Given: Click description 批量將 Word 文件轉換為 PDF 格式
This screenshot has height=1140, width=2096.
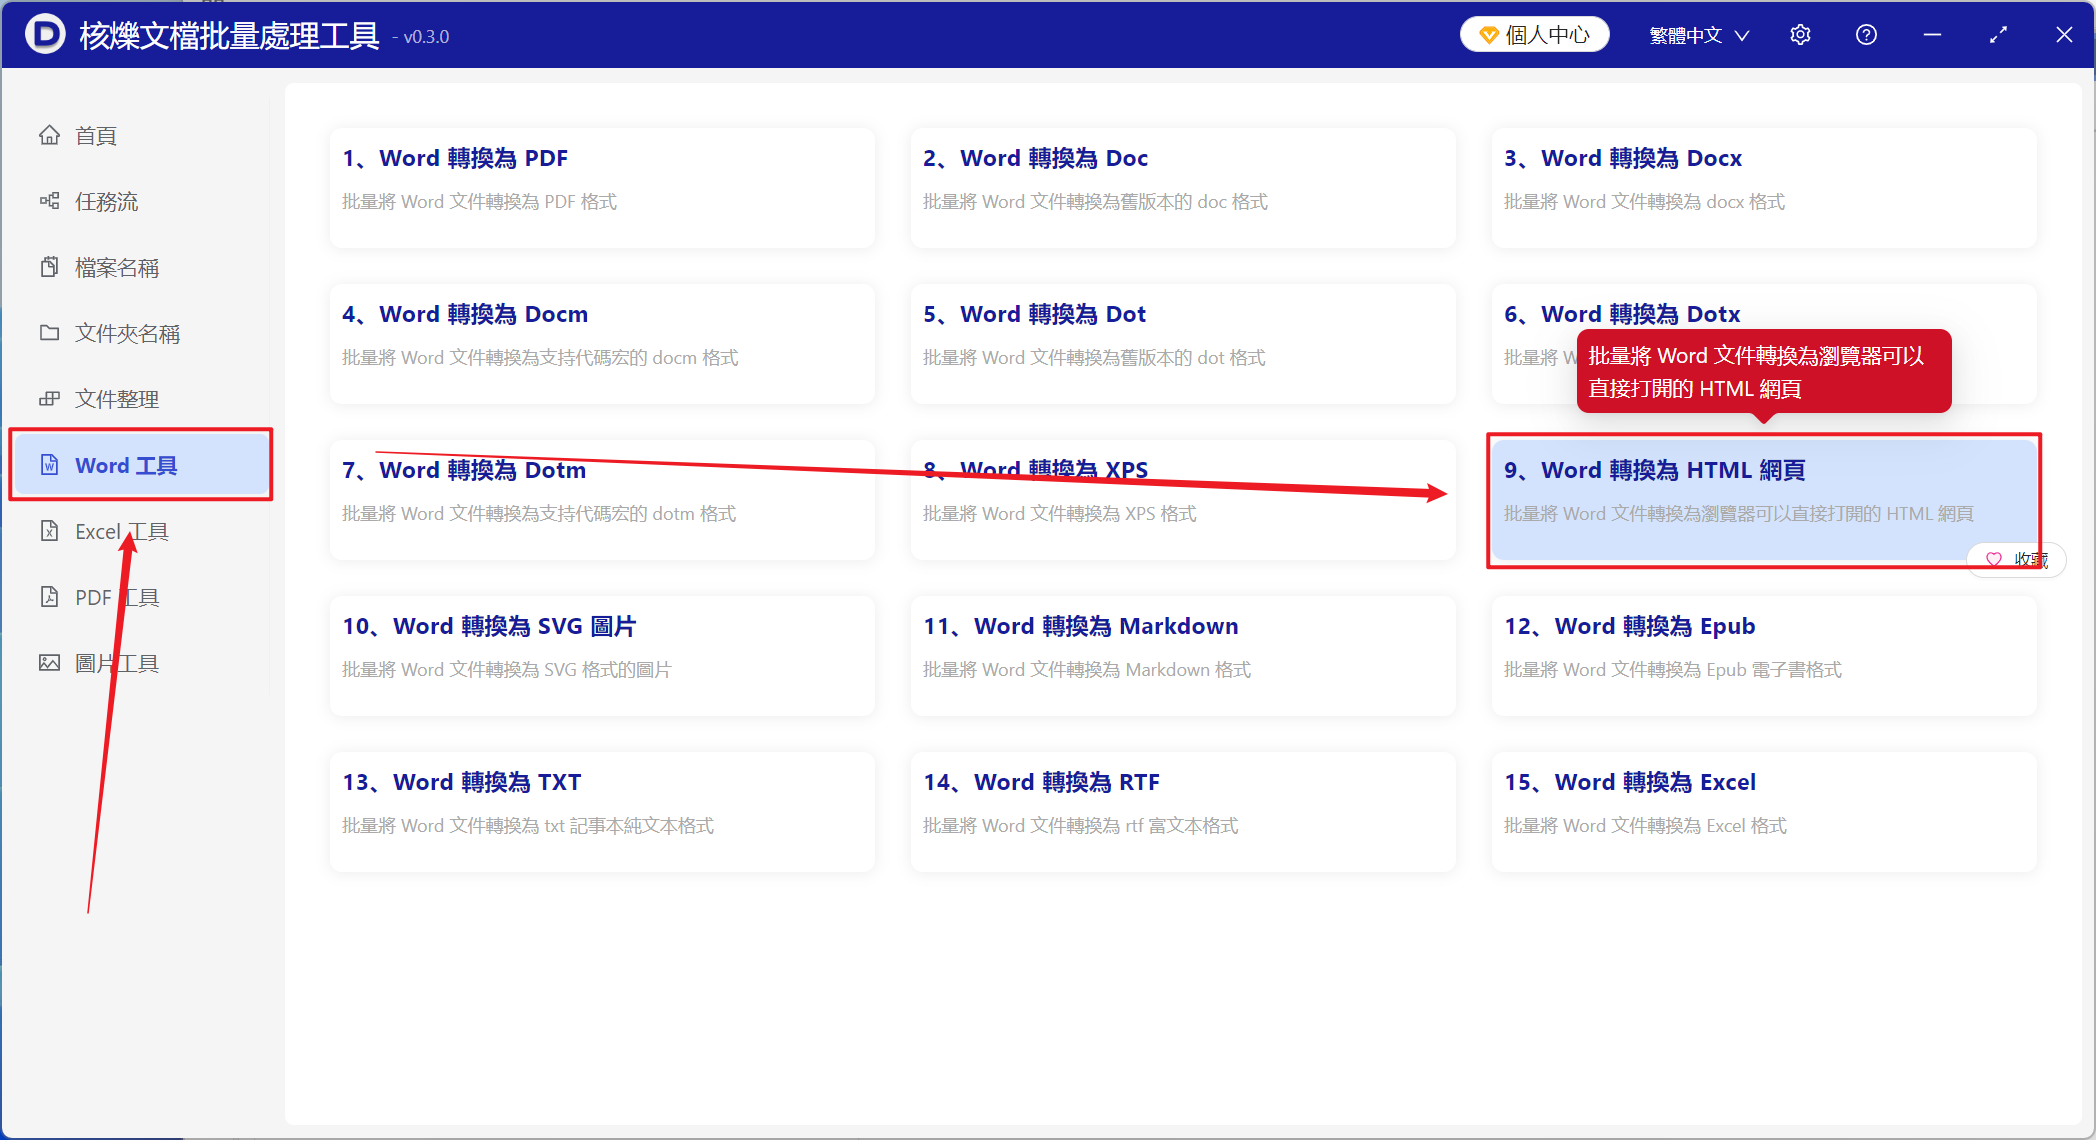Looking at the screenshot, I should (x=480, y=202).
